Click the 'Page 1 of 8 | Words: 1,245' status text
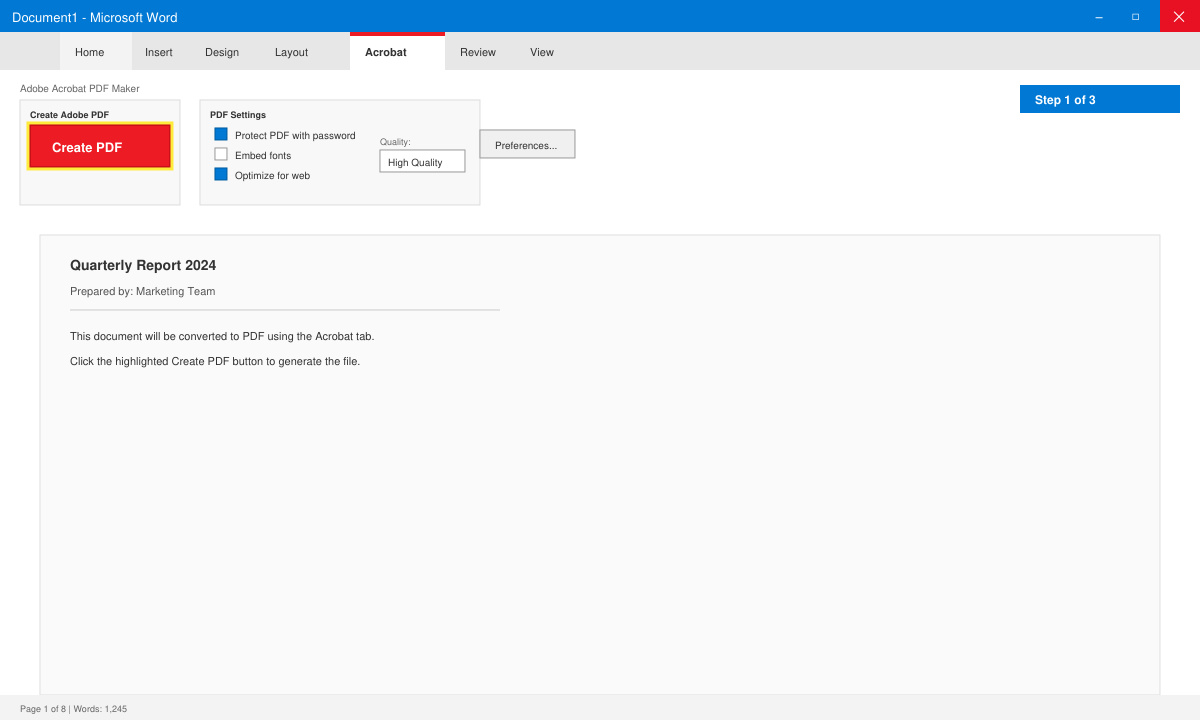The height and width of the screenshot is (720, 1200). [73, 709]
